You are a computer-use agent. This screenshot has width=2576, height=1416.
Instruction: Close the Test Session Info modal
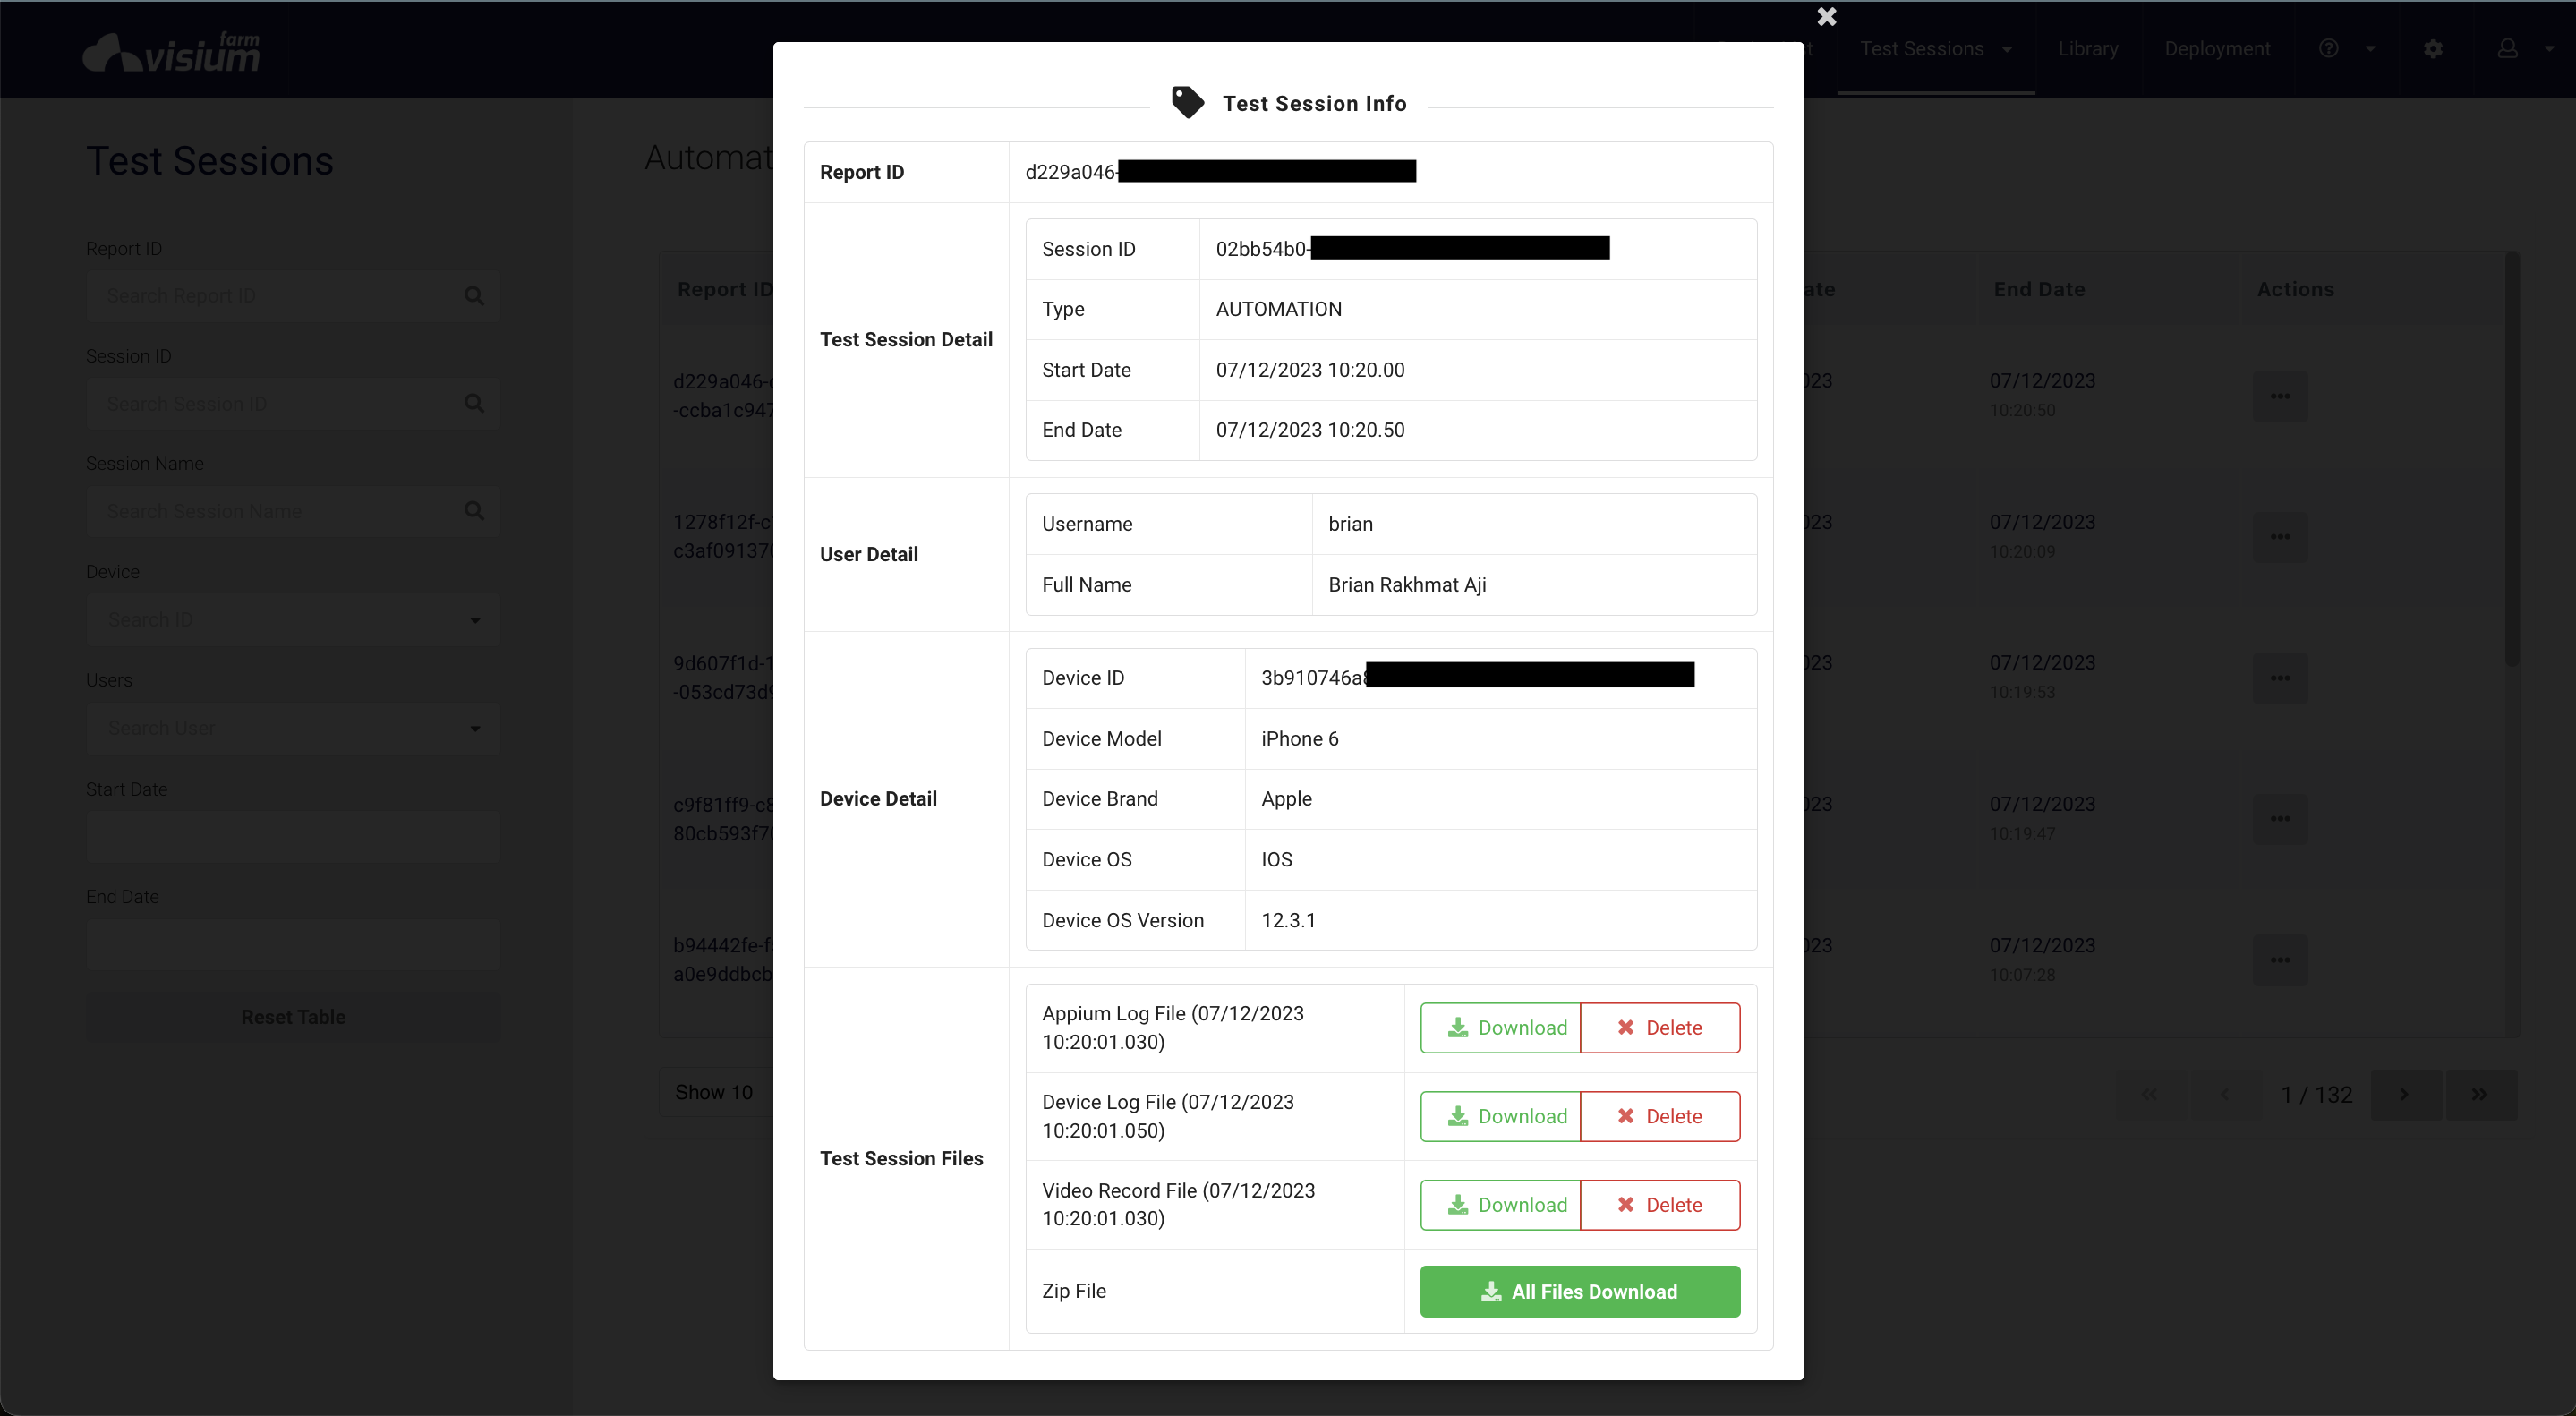1826,16
